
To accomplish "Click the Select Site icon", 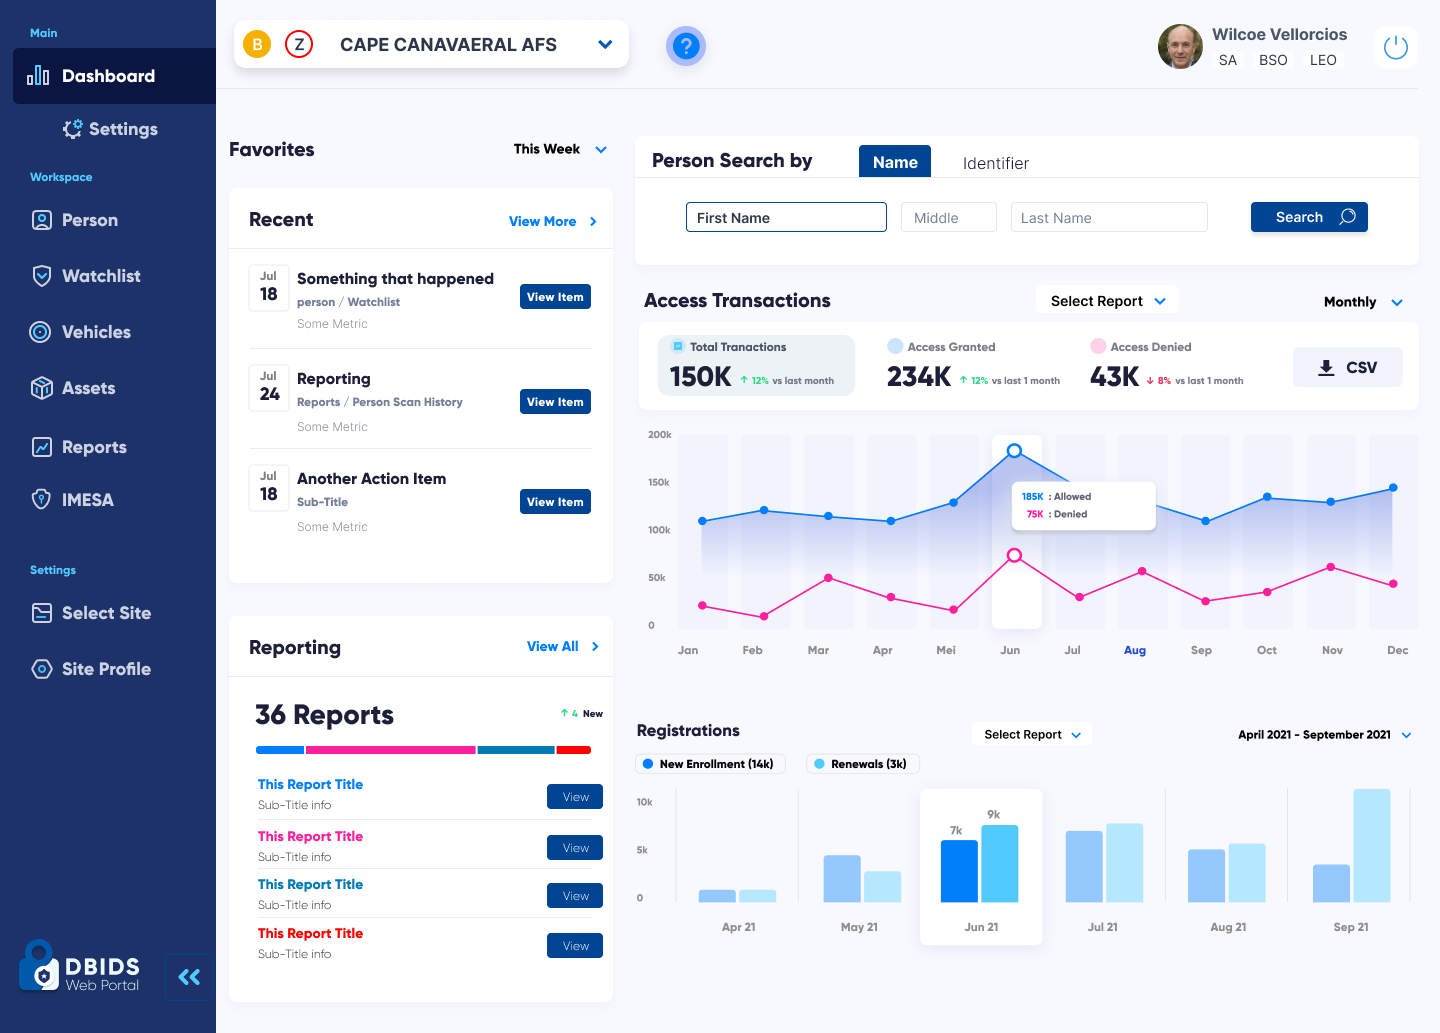I will (42, 613).
